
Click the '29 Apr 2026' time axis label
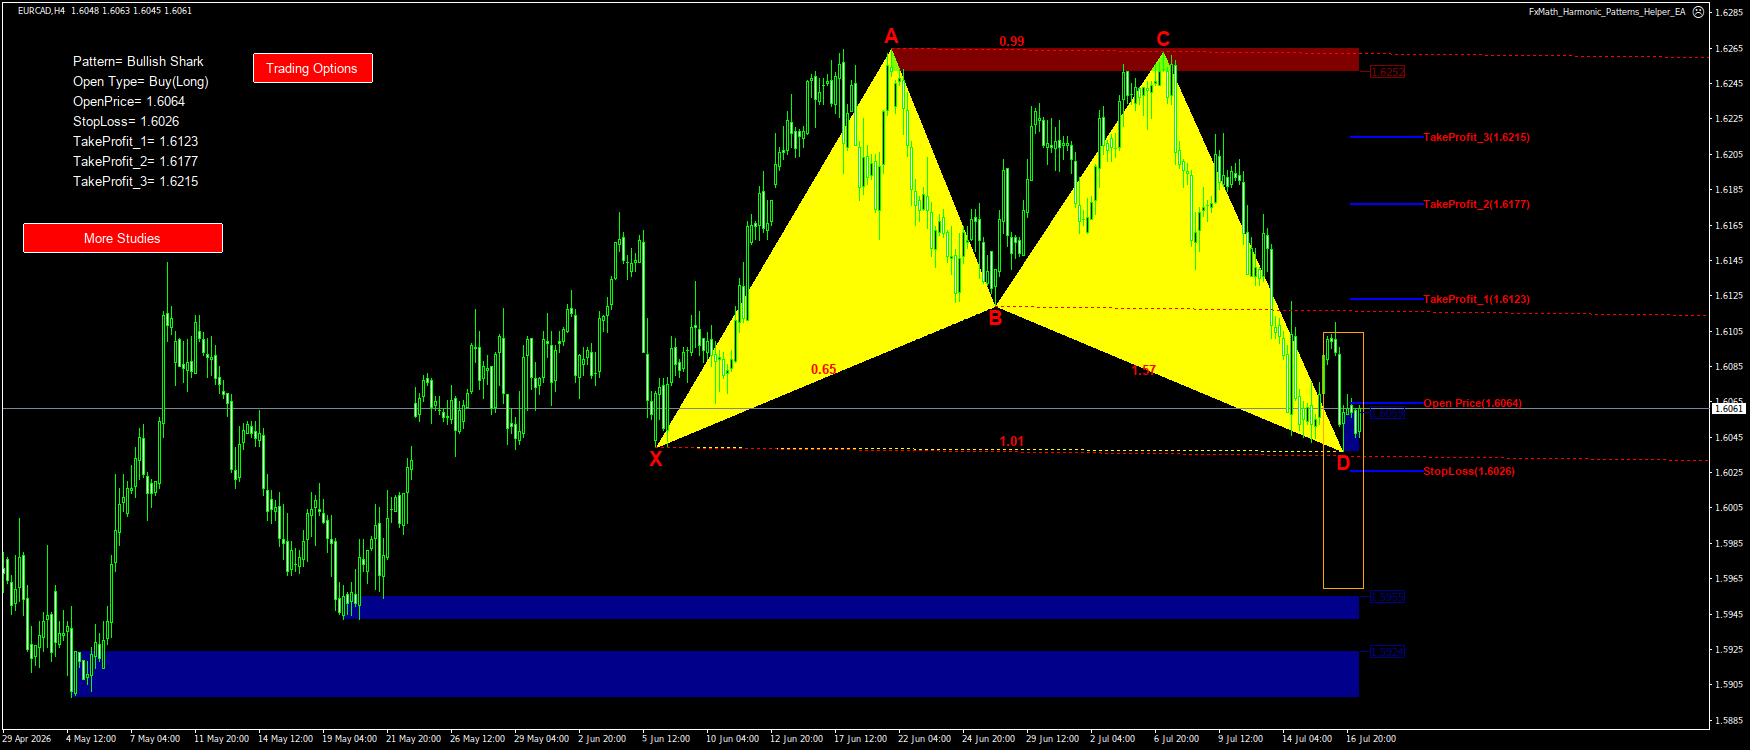click(x=27, y=739)
